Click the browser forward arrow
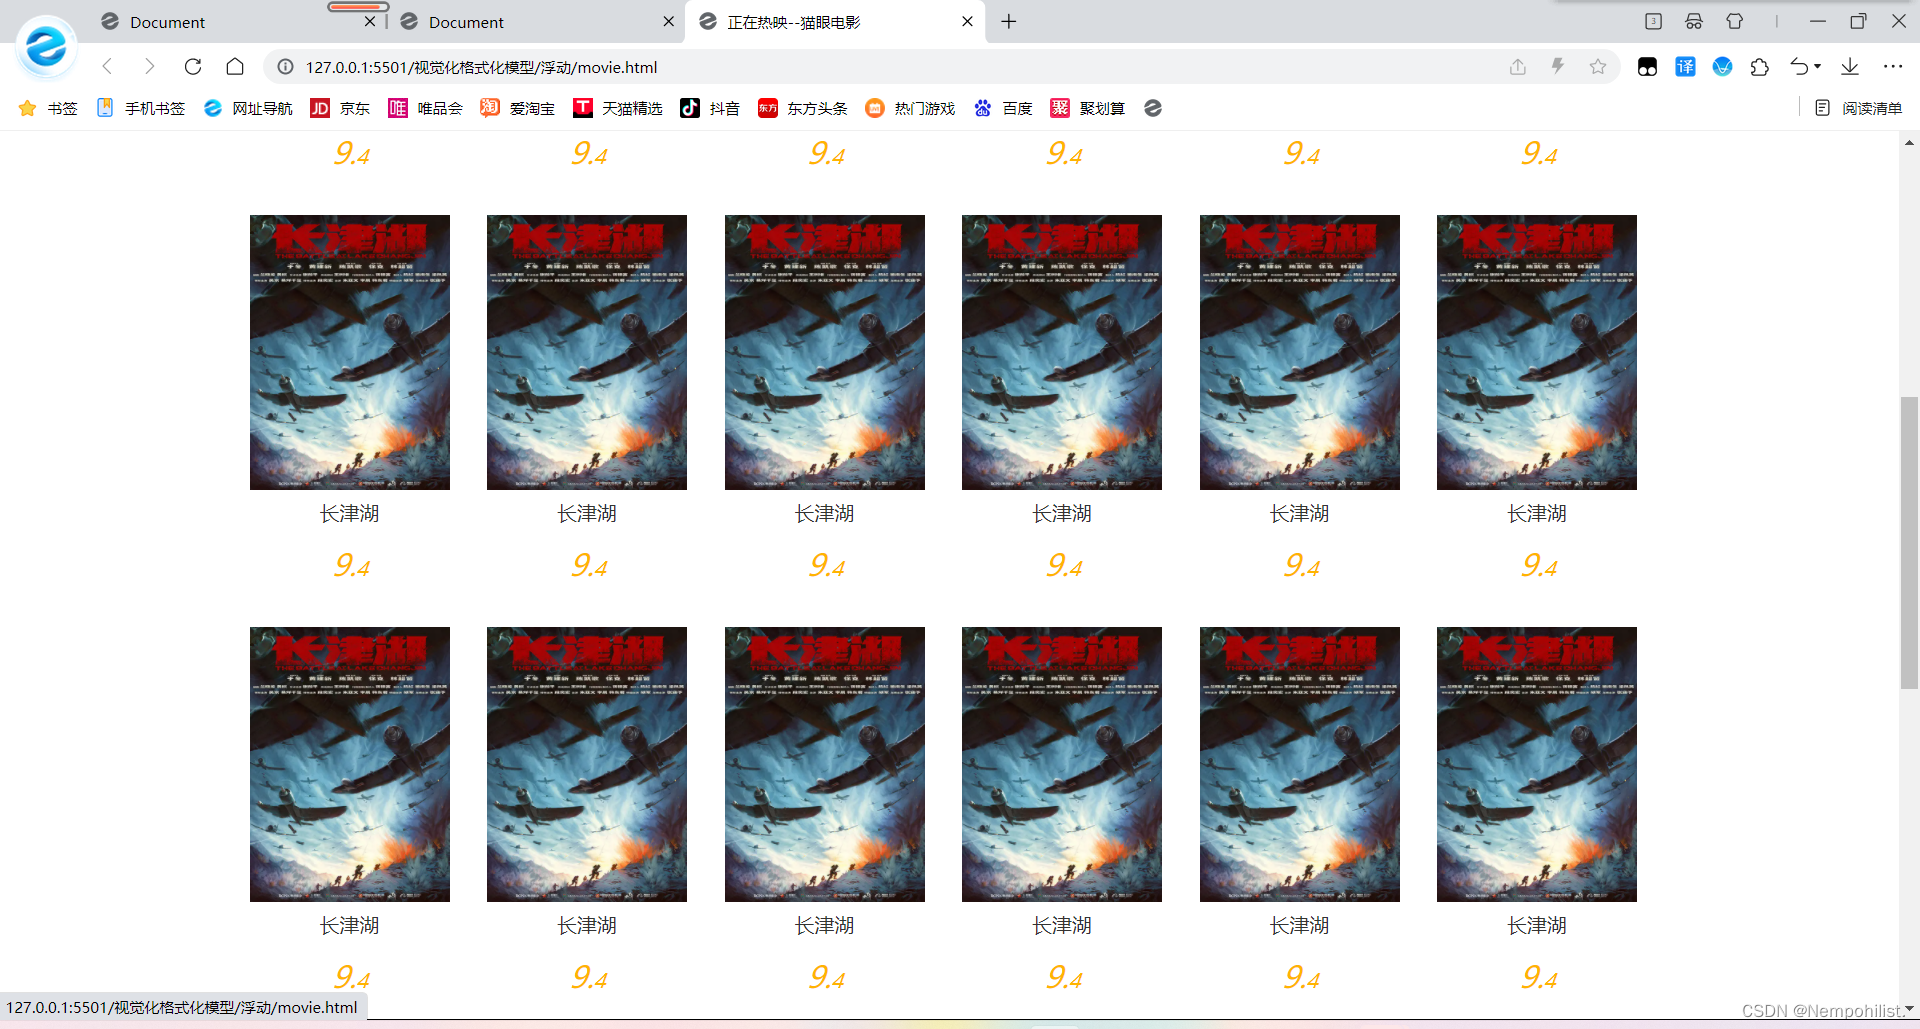The height and width of the screenshot is (1029, 1920). click(x=150, y=67)
